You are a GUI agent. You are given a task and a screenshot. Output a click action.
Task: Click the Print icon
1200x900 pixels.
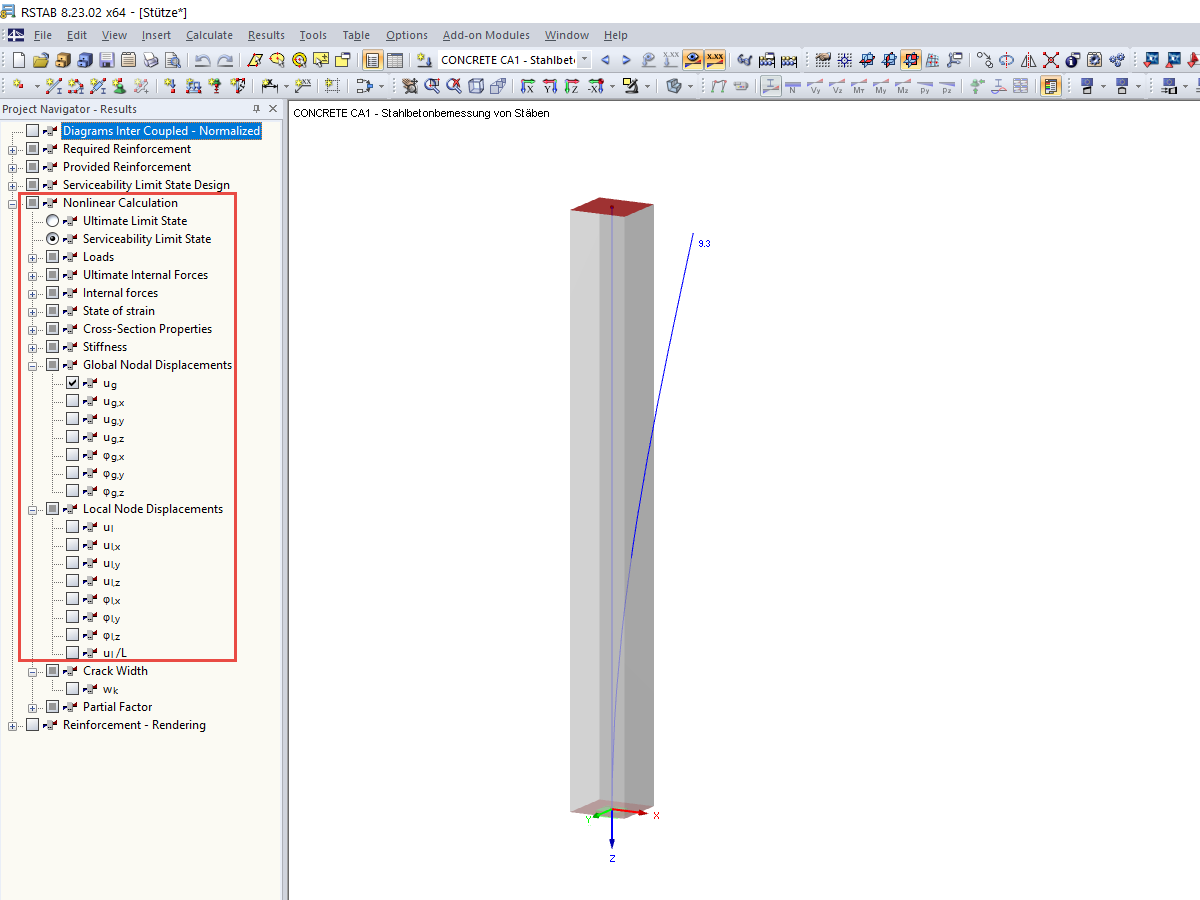(x=150, y=60)
